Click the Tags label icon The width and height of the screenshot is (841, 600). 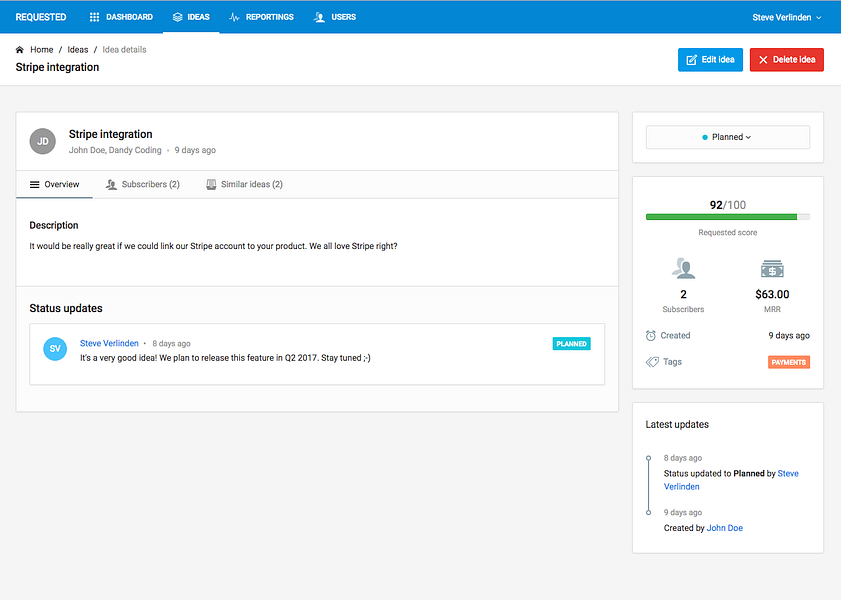pyautogui.click(x=652, y=362)
